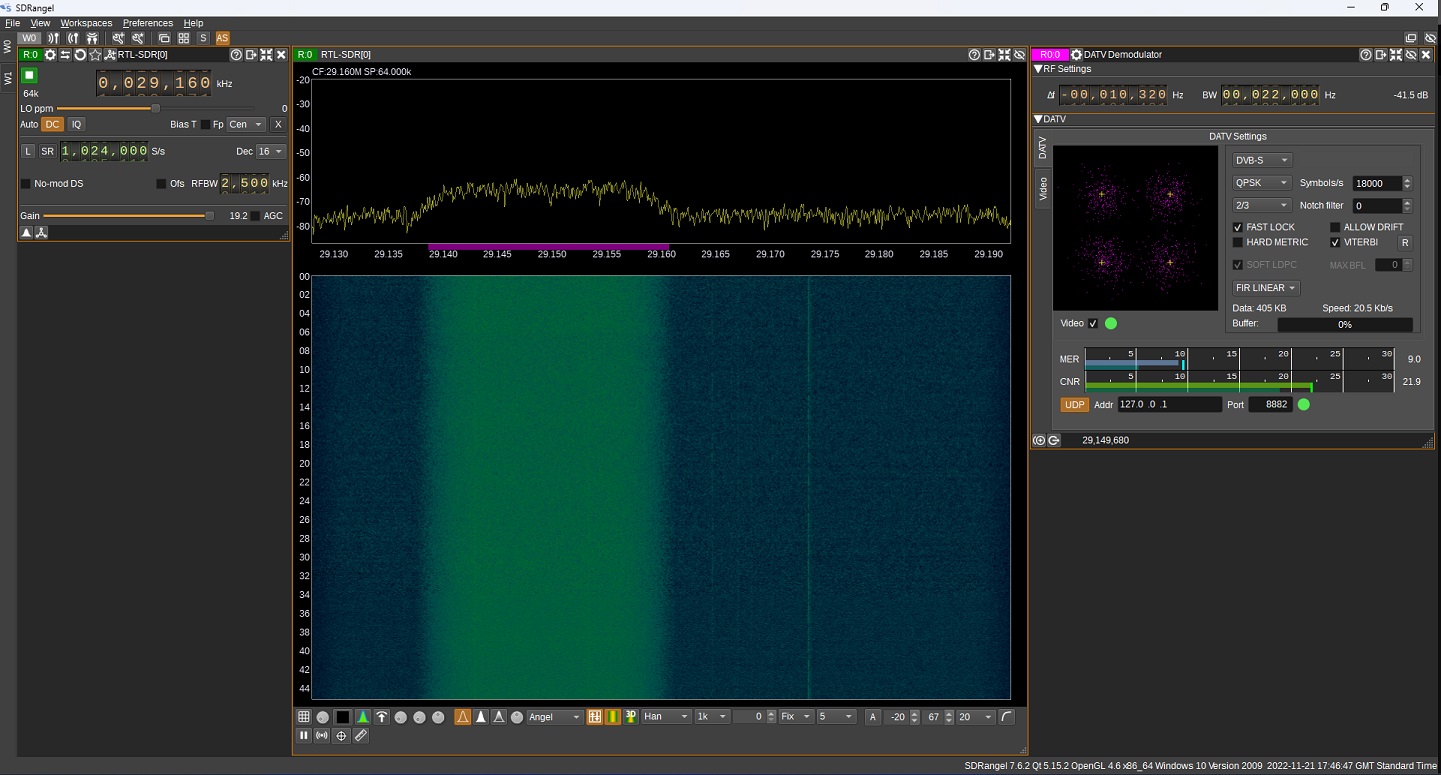
Task: Enable the Ofs checkbox
Action: click(x=161, y=184)
